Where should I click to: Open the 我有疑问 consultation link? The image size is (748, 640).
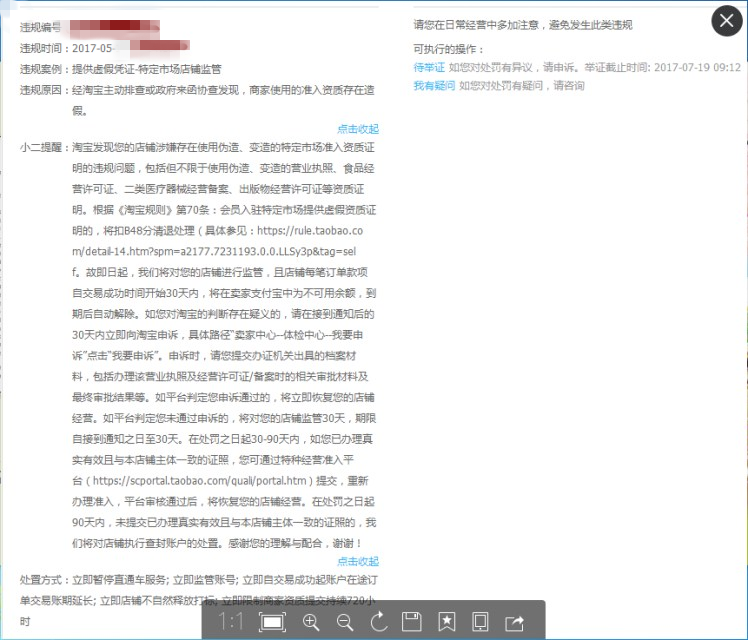coord(434,86)
